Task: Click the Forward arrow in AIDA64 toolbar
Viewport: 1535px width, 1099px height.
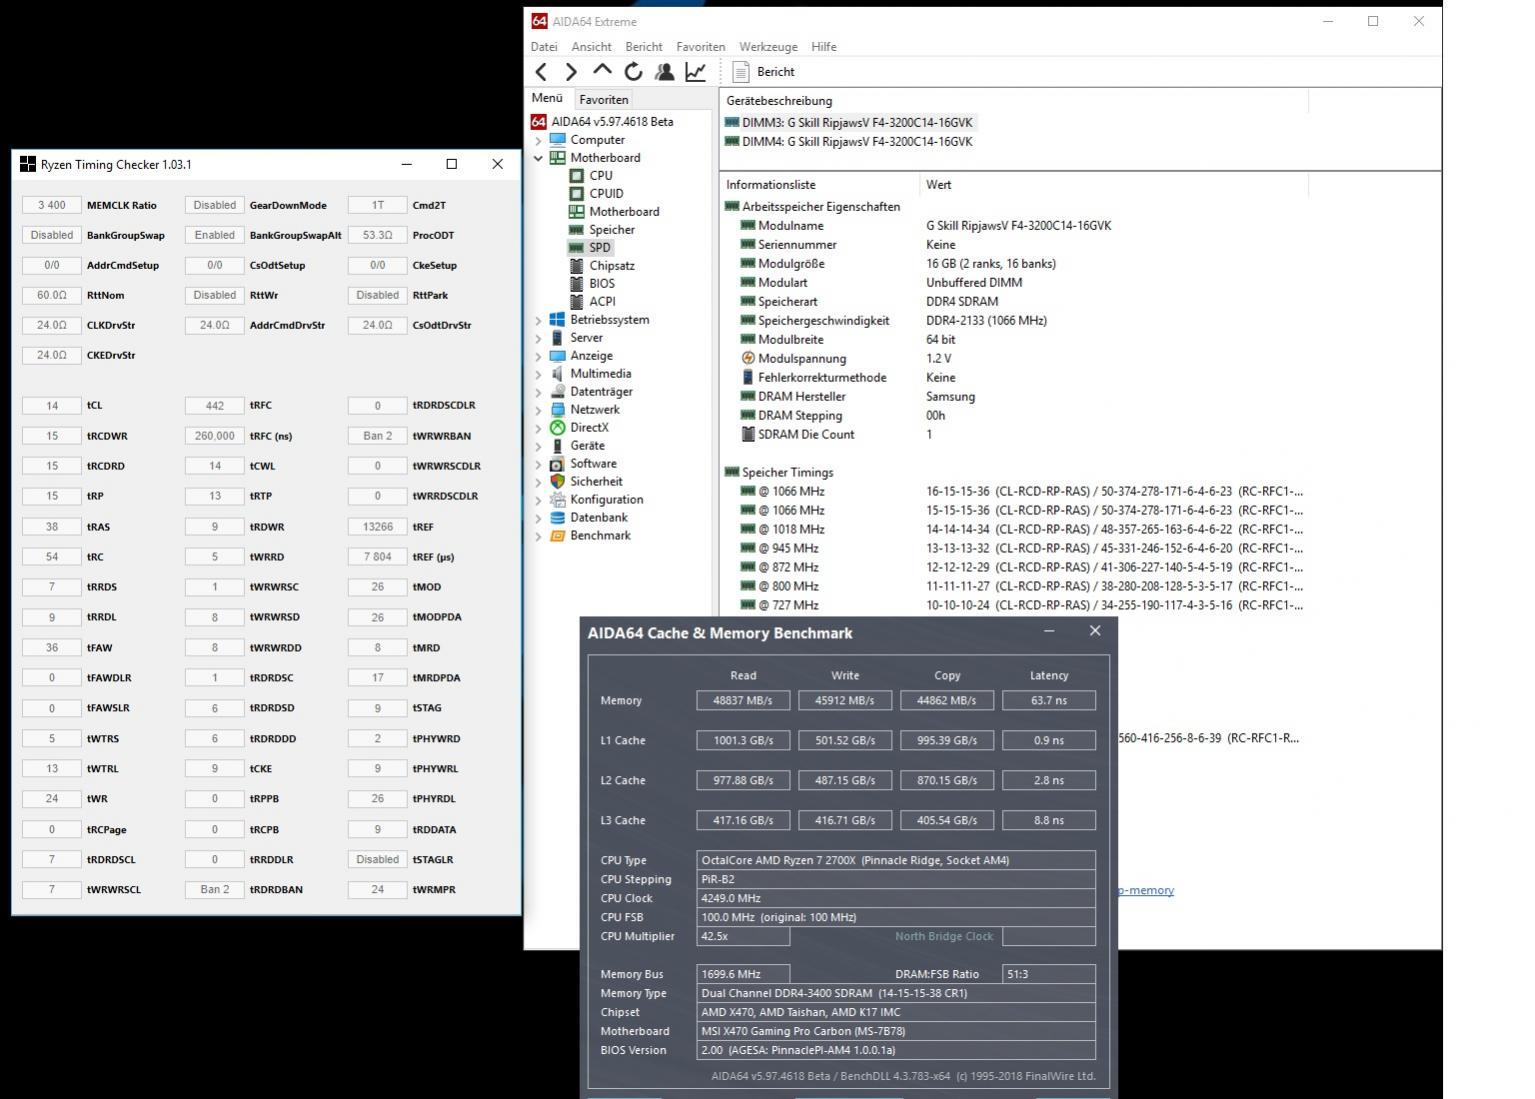Action: pos(571,71)
